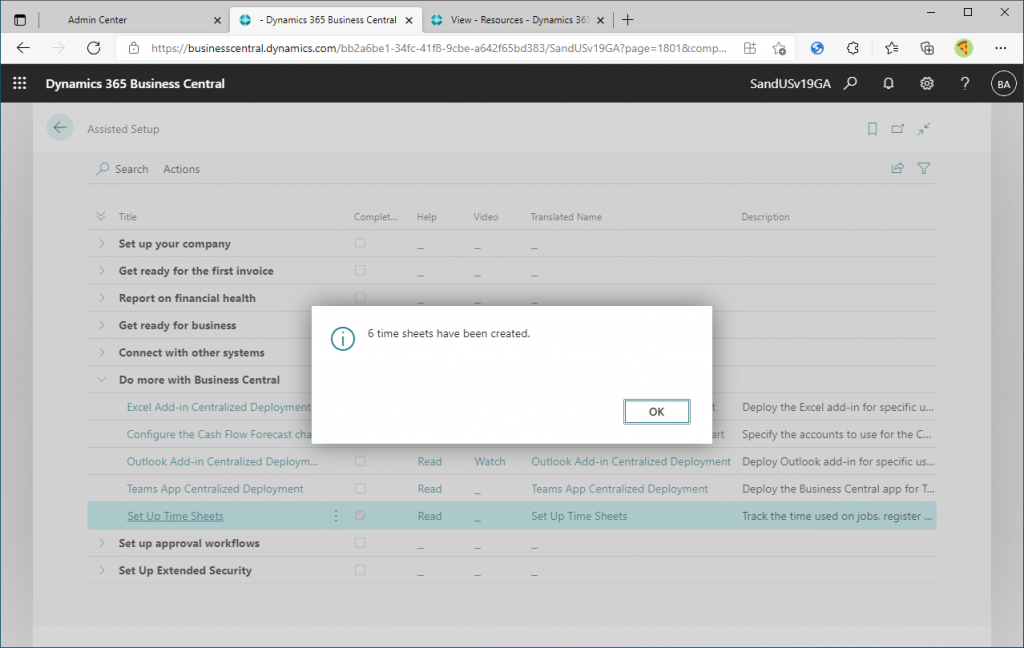Click the browser address bar URL
This screenshot has width=1024, height=648.
[x=438, y=48]
